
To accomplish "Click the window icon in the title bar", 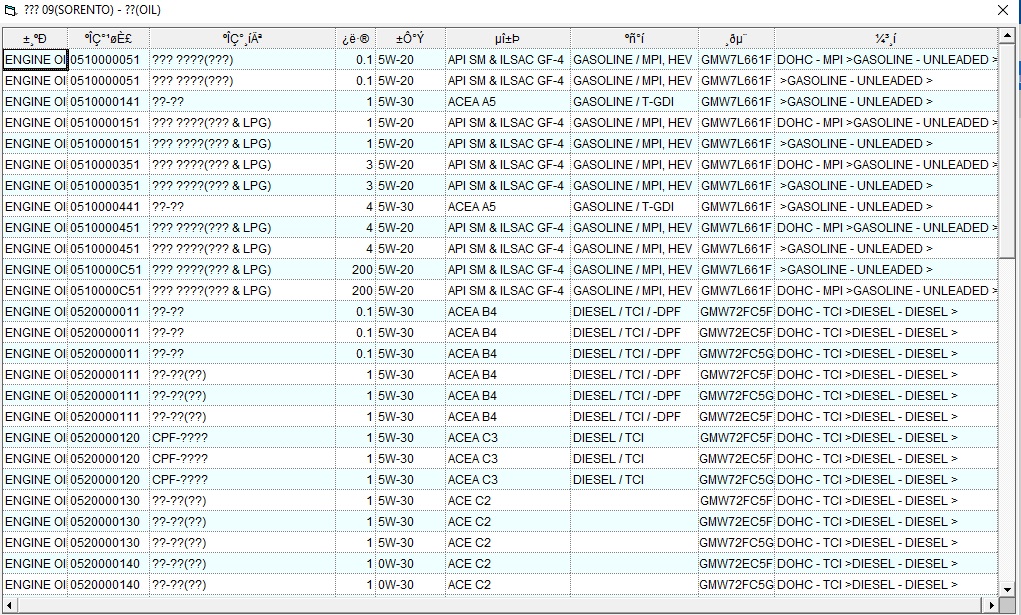I will click(x=11, y=10).
